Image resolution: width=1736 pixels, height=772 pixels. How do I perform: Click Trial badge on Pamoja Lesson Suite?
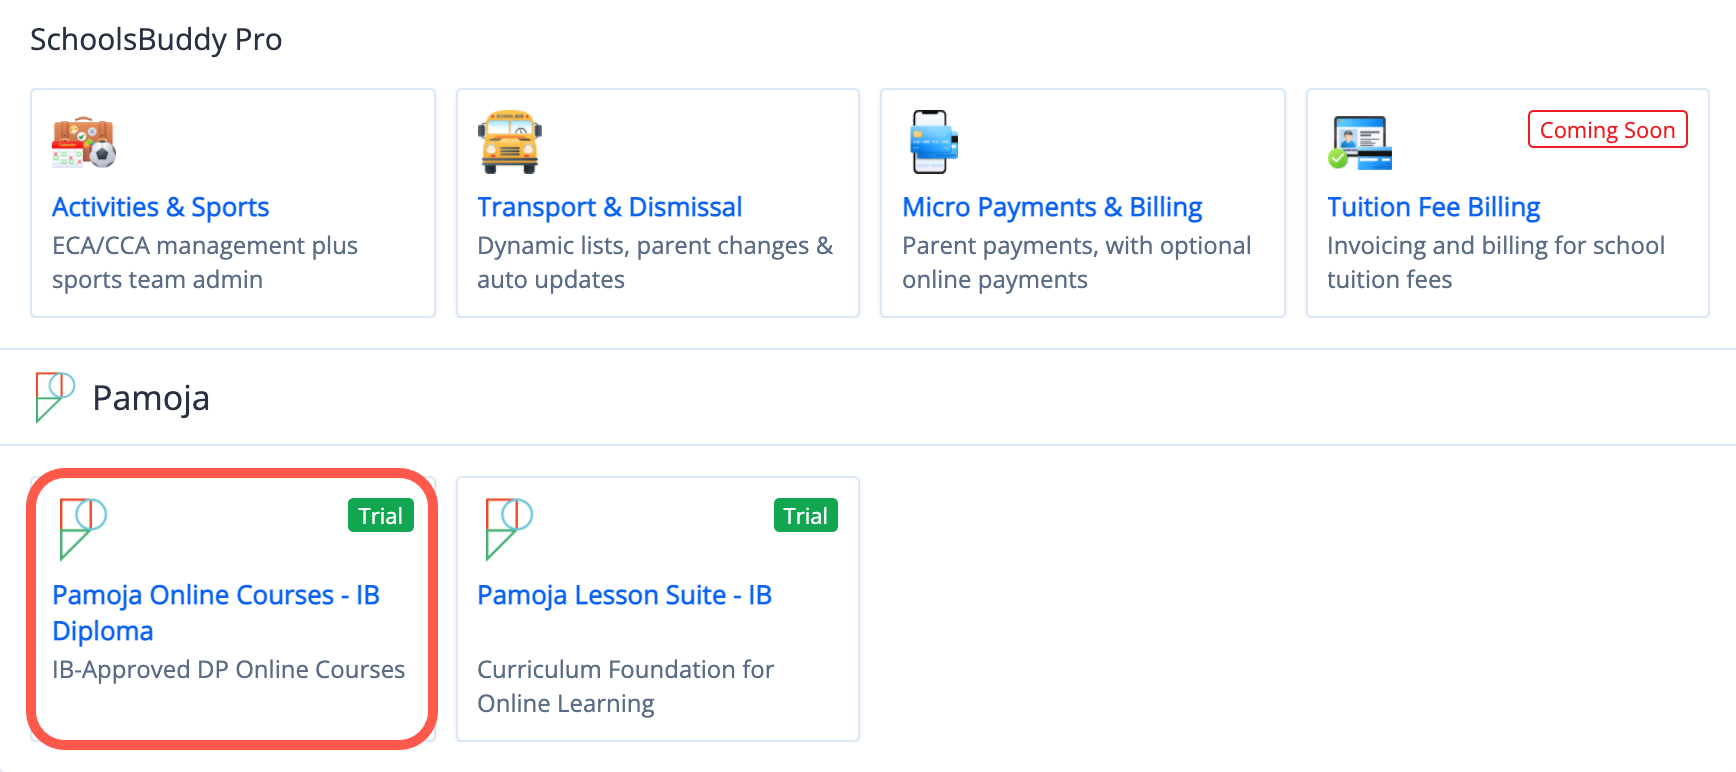805,516
